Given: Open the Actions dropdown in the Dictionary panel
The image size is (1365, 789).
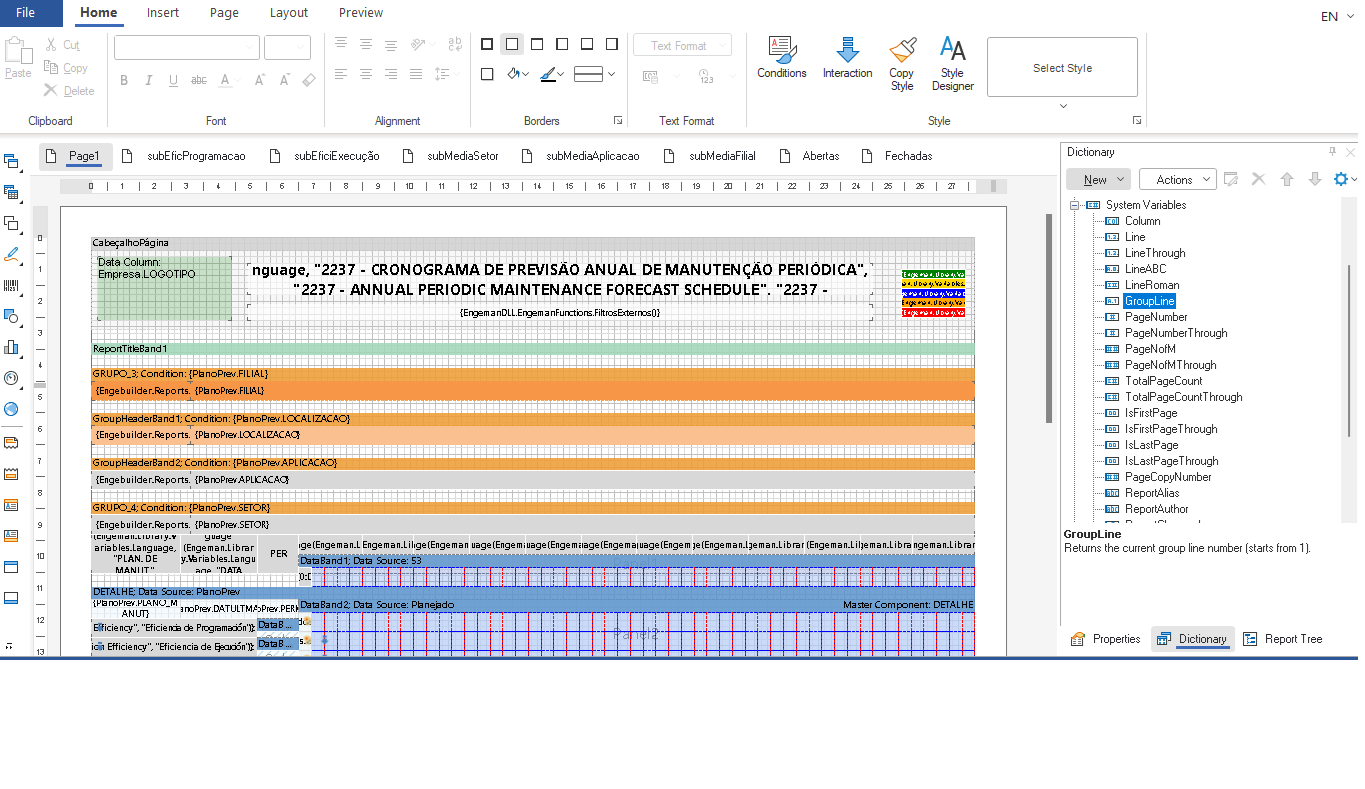Looking at the screenshot, I should [x=1177, y=178].
